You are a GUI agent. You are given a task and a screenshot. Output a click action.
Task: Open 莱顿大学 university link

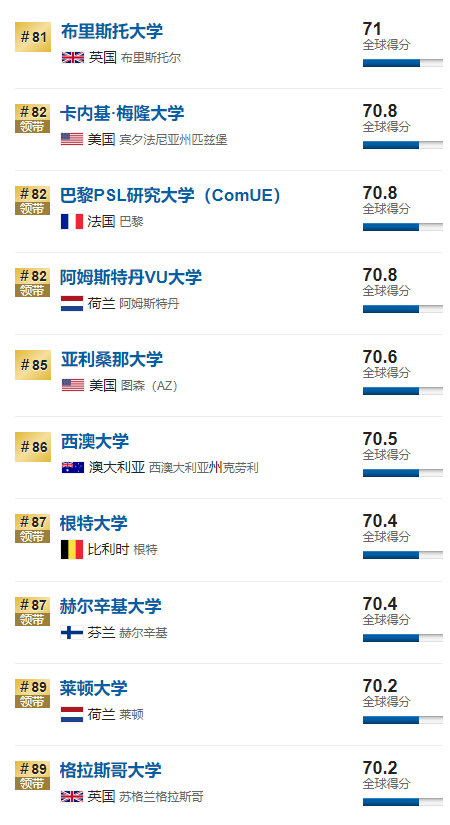click(x=94, y=688)
